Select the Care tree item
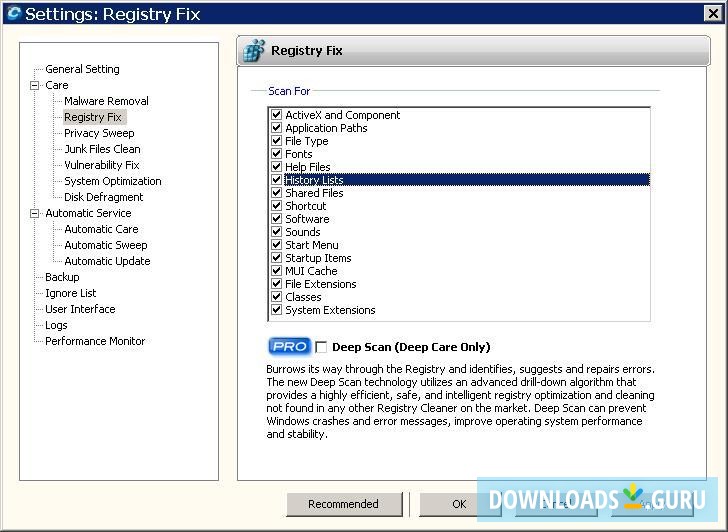728x532 pixels. (x=57, y=85)
